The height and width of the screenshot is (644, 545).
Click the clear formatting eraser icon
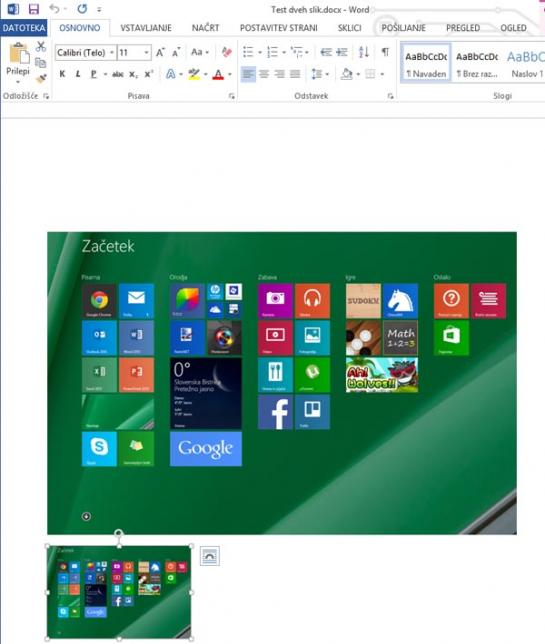226,52
